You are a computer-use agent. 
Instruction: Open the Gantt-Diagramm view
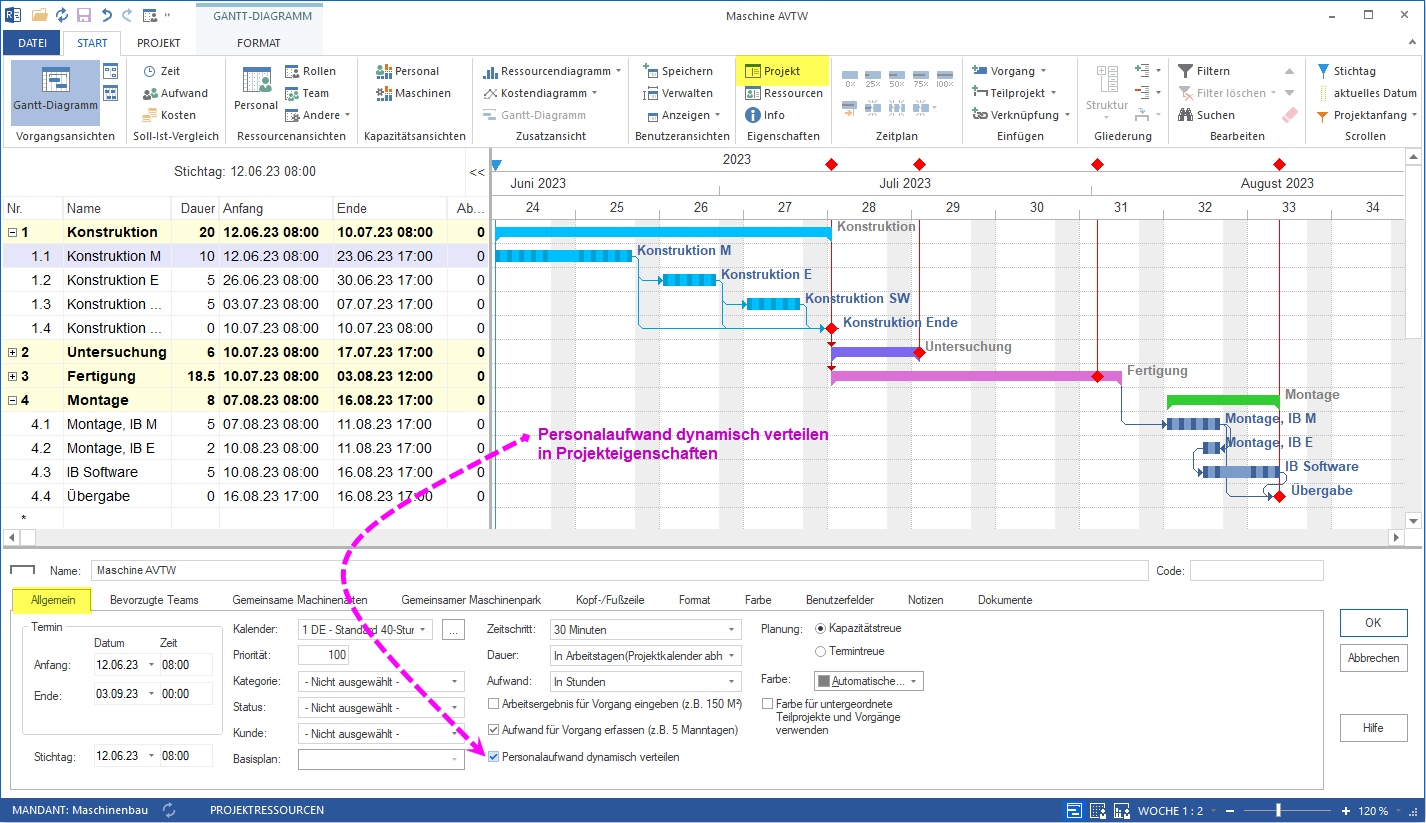pyautogui.click(x=55, y=90)
